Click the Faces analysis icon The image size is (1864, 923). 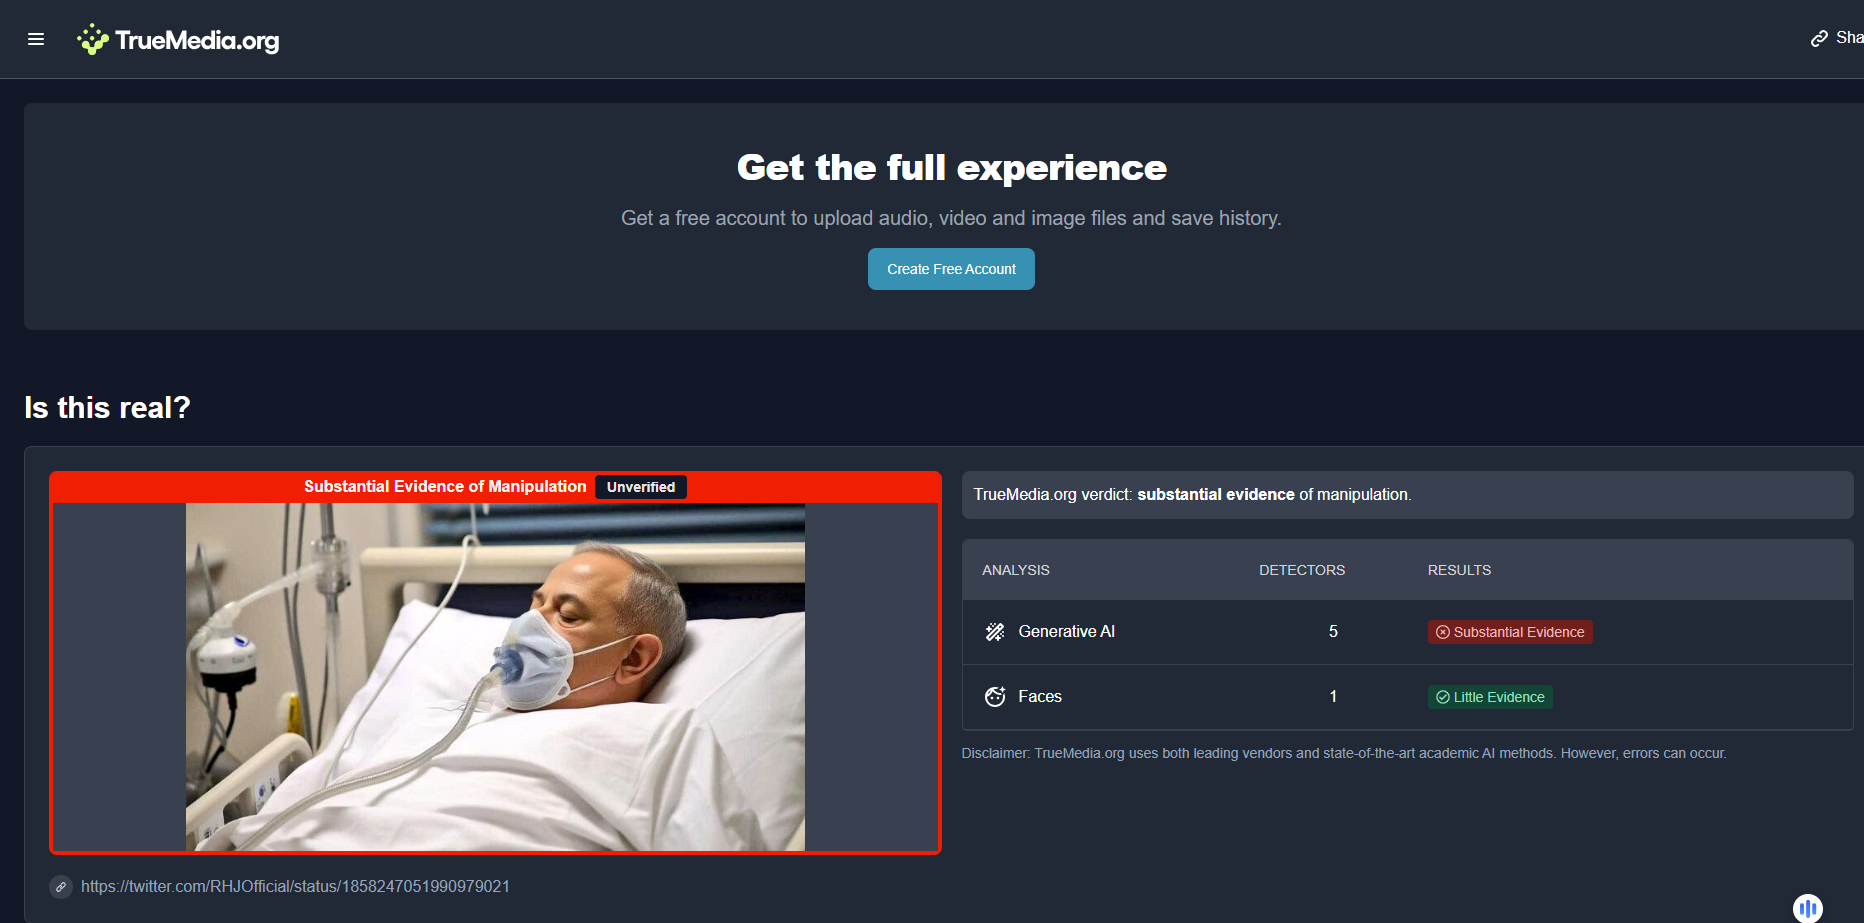click(995, 697)
